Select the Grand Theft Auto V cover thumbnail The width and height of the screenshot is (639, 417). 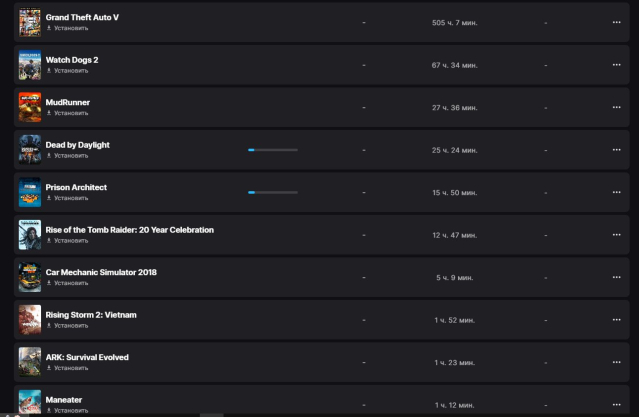(29, 22)
